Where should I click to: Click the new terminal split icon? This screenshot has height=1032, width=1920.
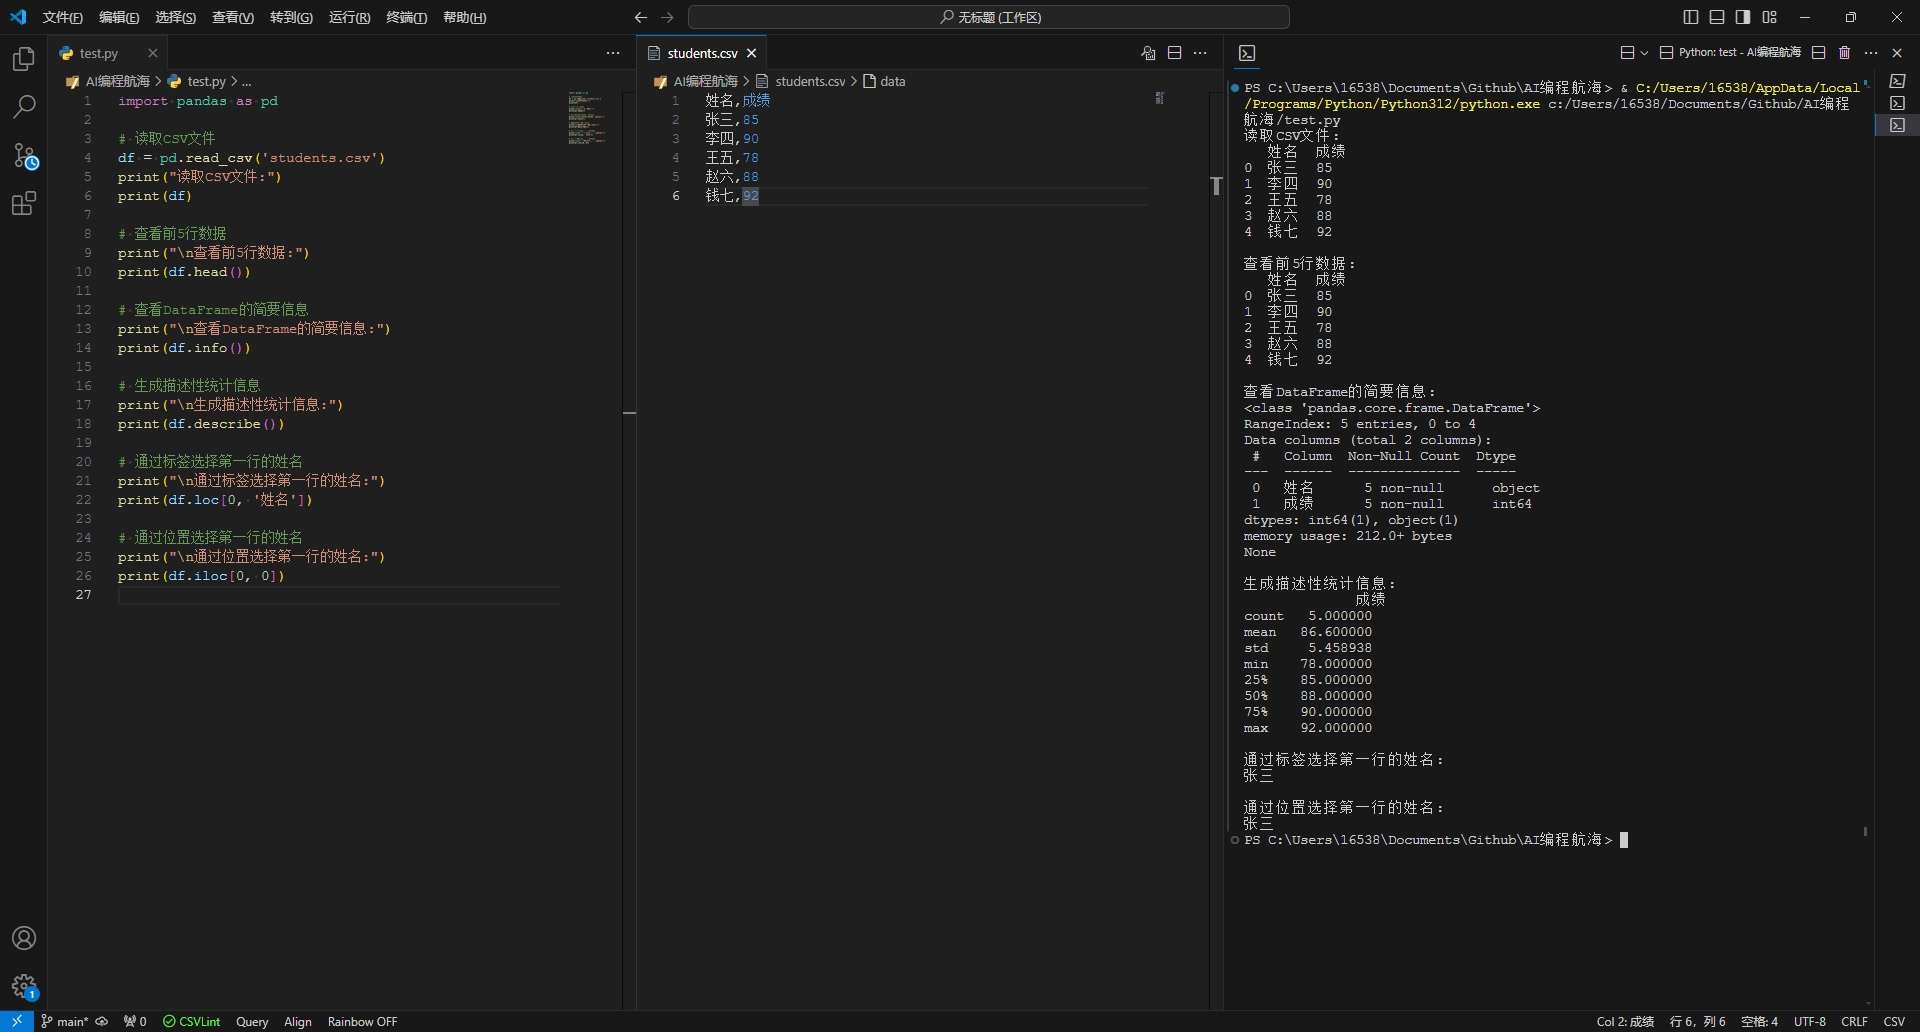tap(1627, 53)
